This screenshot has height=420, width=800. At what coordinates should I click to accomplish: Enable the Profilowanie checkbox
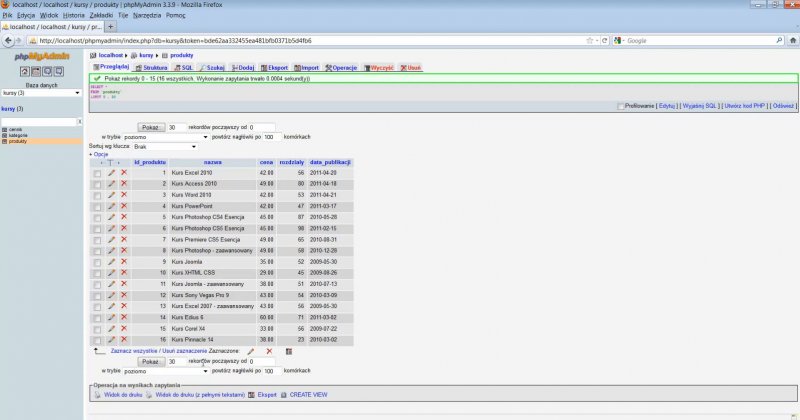point(621,105)
